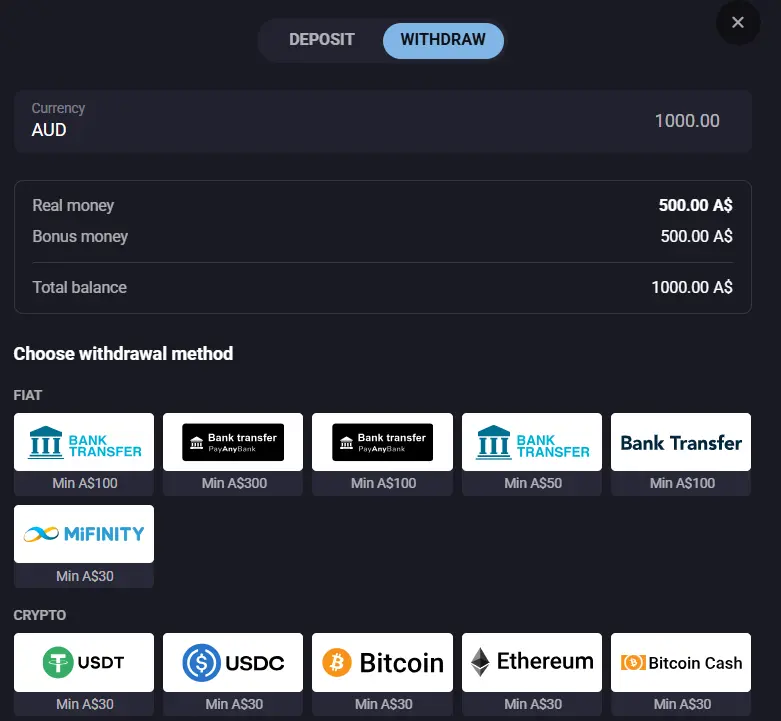
Task: Click the 1000.00 amount field
Action: coord(687,121)
